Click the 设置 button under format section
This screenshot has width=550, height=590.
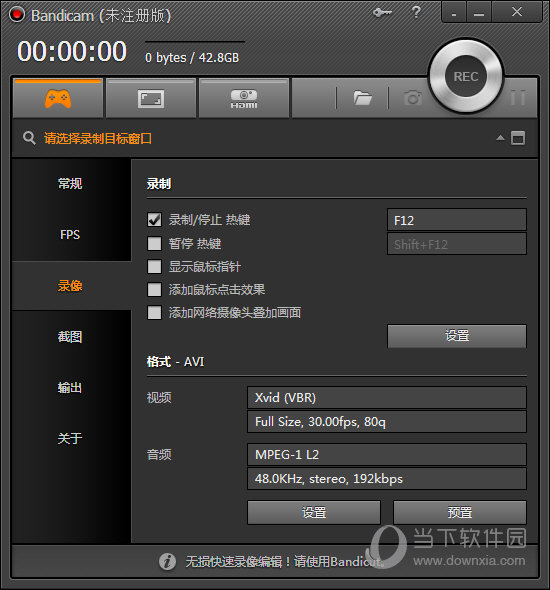click(314, 512)
